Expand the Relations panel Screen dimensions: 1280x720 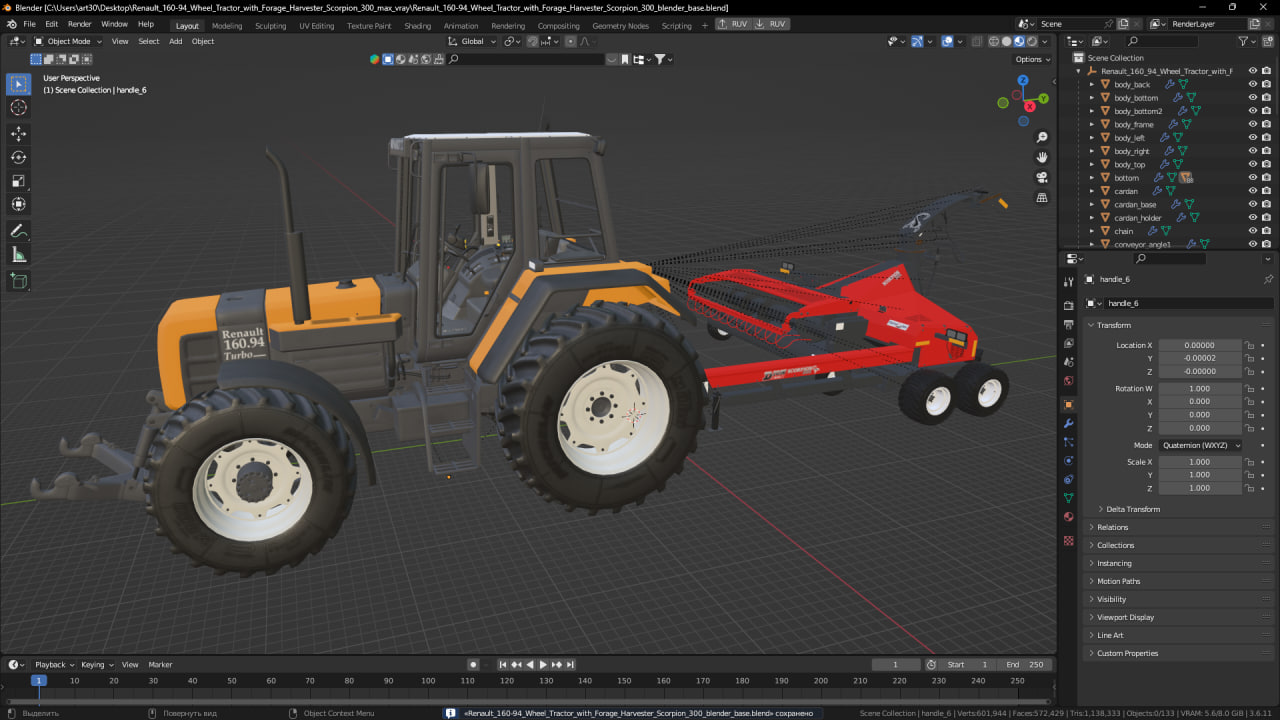1112,527
